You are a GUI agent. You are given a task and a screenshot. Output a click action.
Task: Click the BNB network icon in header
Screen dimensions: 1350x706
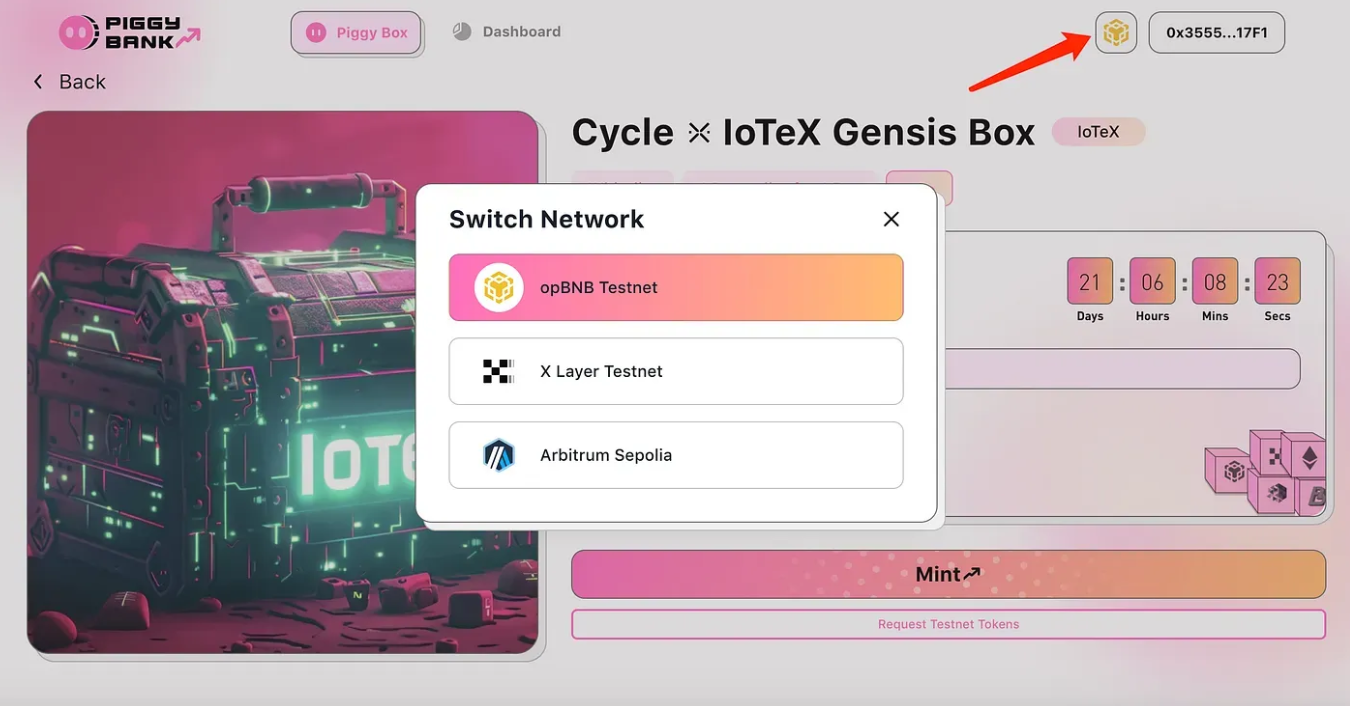coord(1116,33)
